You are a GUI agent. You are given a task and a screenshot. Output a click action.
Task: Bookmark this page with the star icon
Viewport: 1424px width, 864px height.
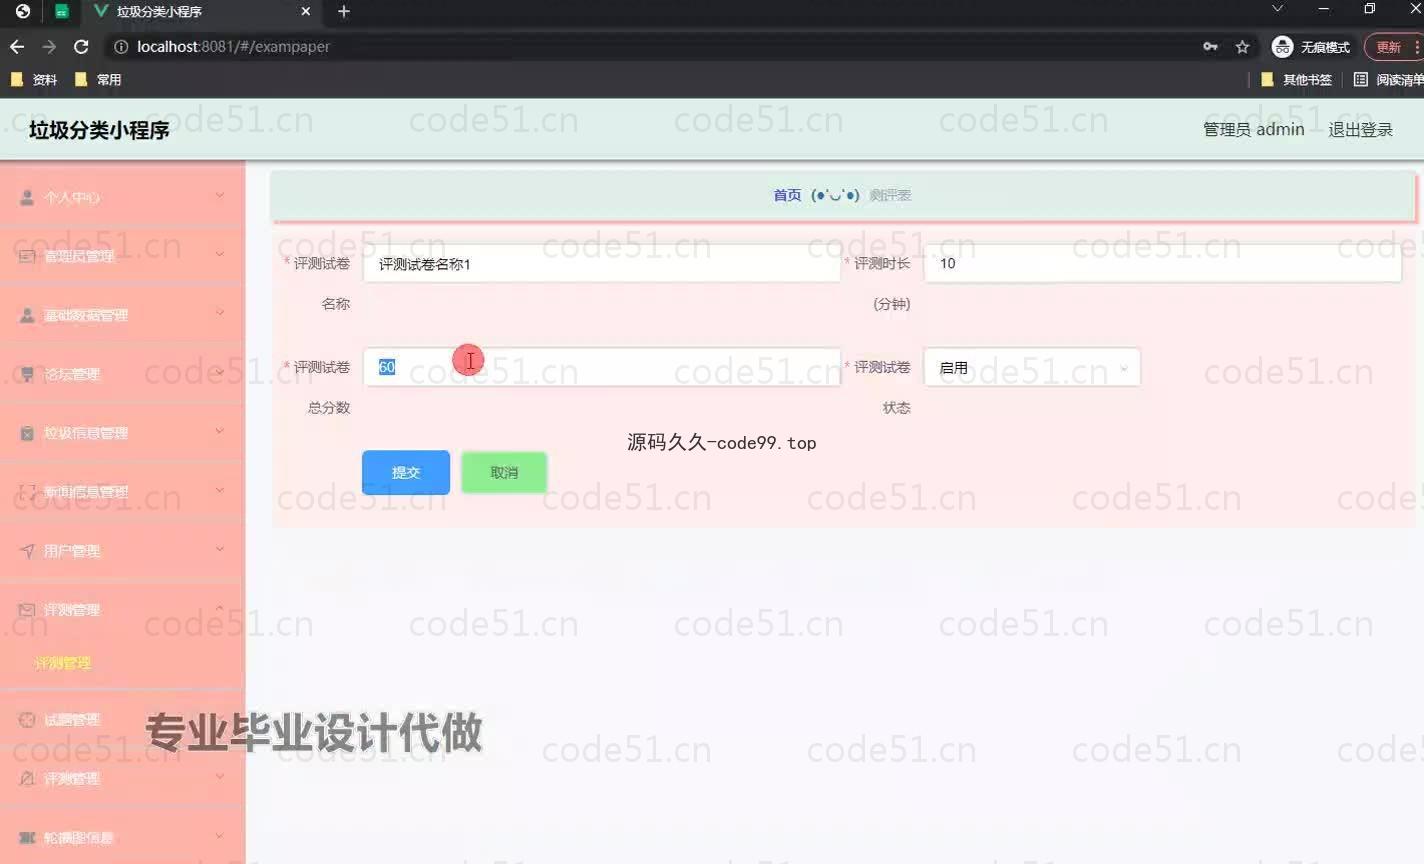click(1242, 47)
